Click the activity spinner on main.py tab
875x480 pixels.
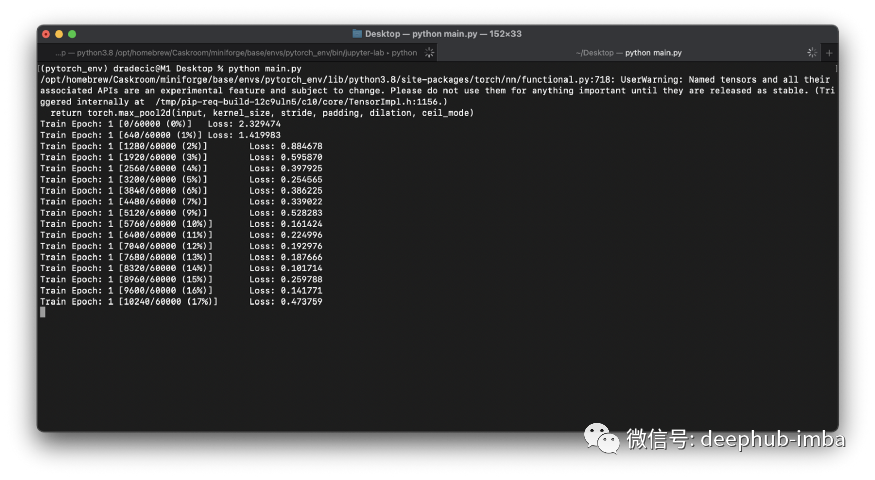(x=812, y=52)
